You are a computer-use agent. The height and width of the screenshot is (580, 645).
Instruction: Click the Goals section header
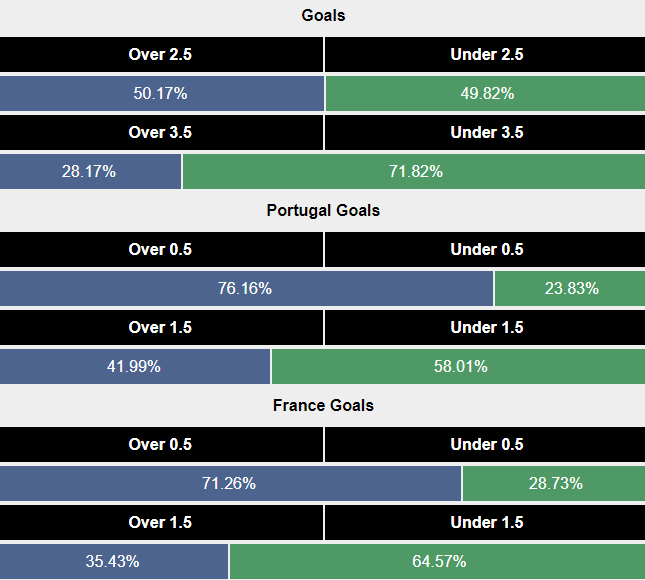point(322,16)
